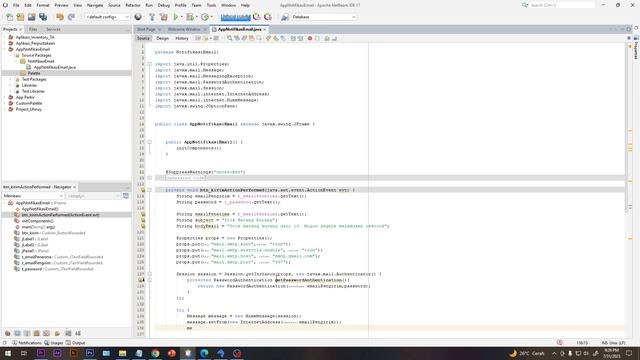Open Output window from status bar
The height and width of the screenshot is (360, 640).
tap(76, 343)
